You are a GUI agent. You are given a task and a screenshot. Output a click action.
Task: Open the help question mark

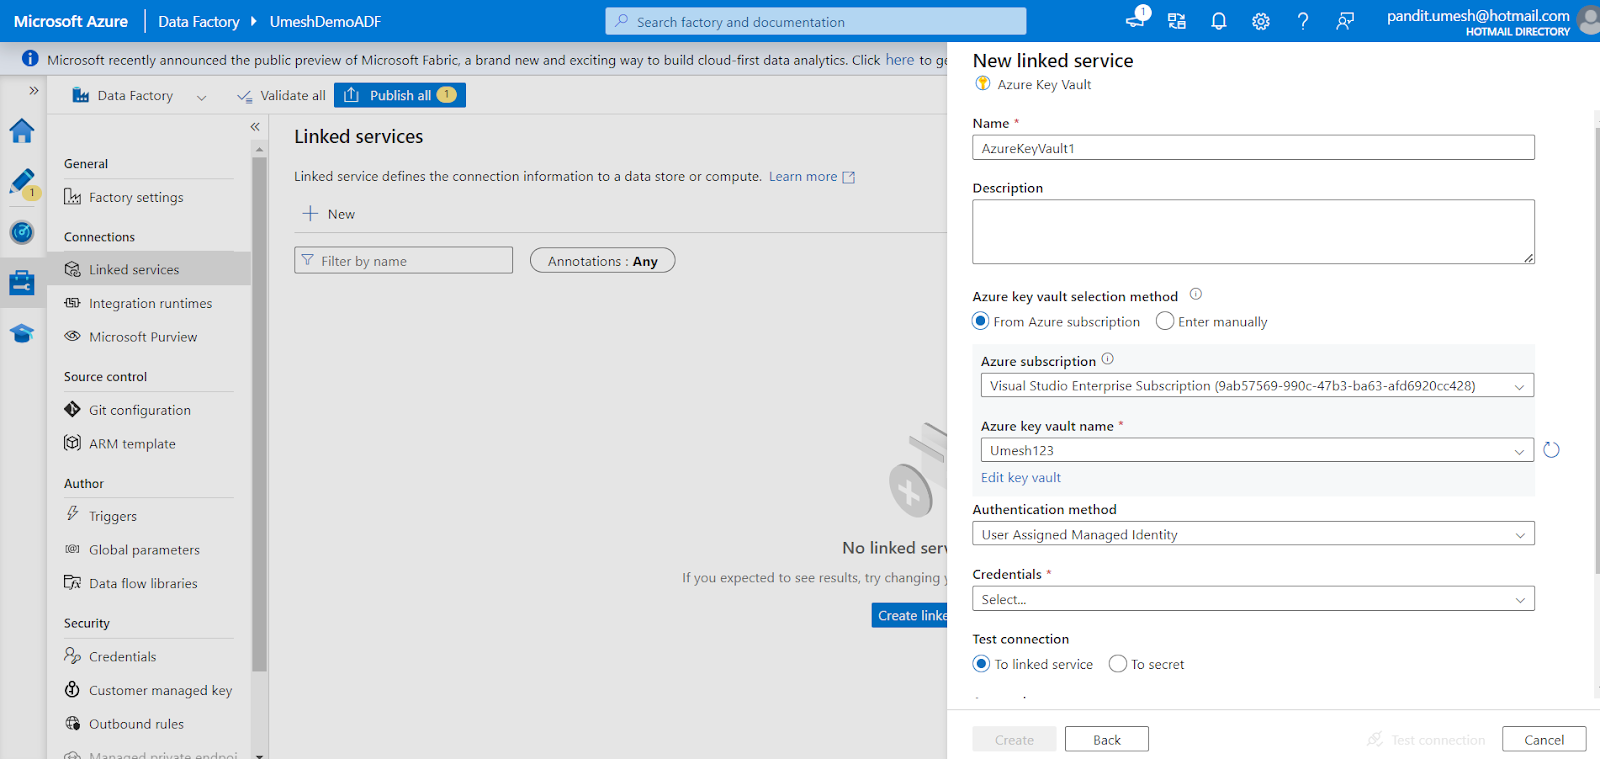[1303, 21]
